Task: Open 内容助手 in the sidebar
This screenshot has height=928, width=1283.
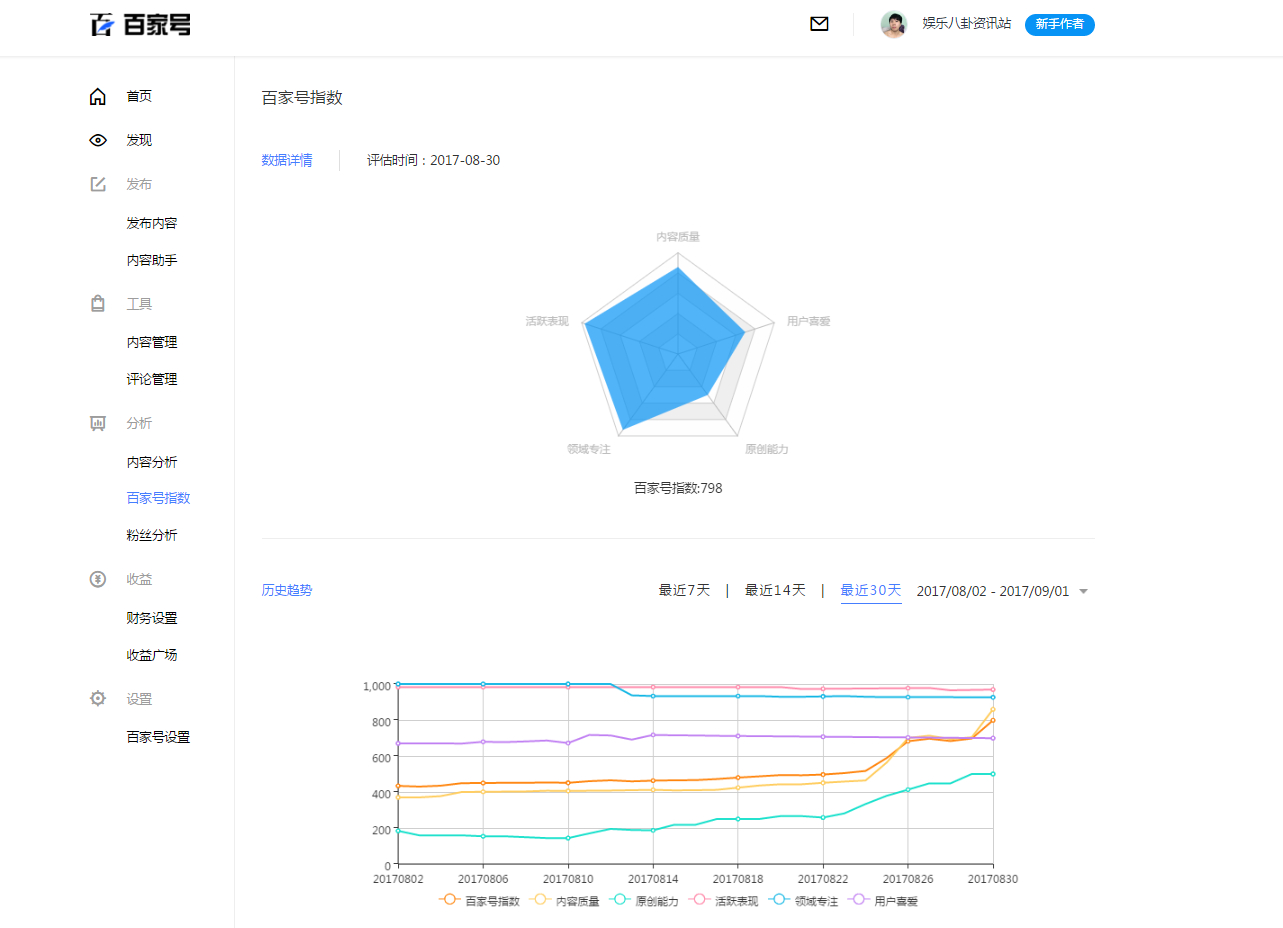Action: 152,260
